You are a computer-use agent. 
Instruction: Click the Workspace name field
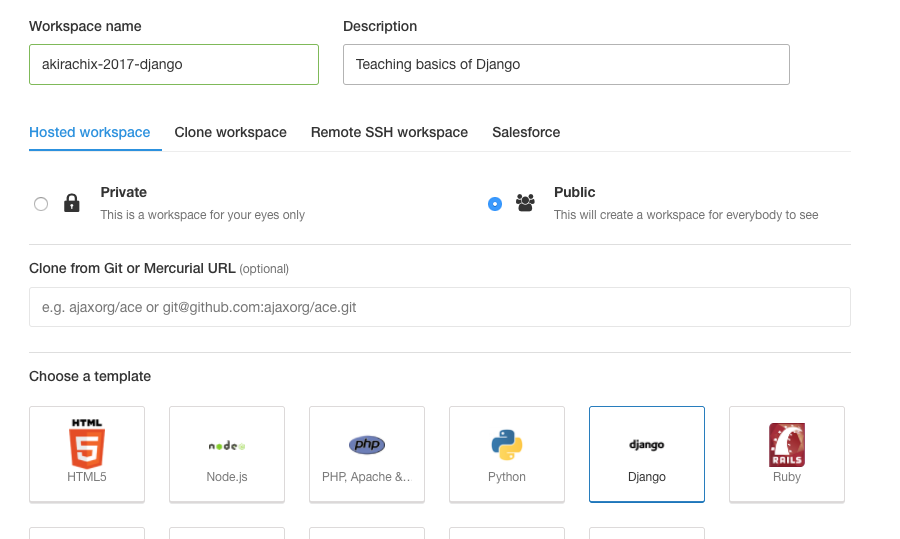point(174,64)
